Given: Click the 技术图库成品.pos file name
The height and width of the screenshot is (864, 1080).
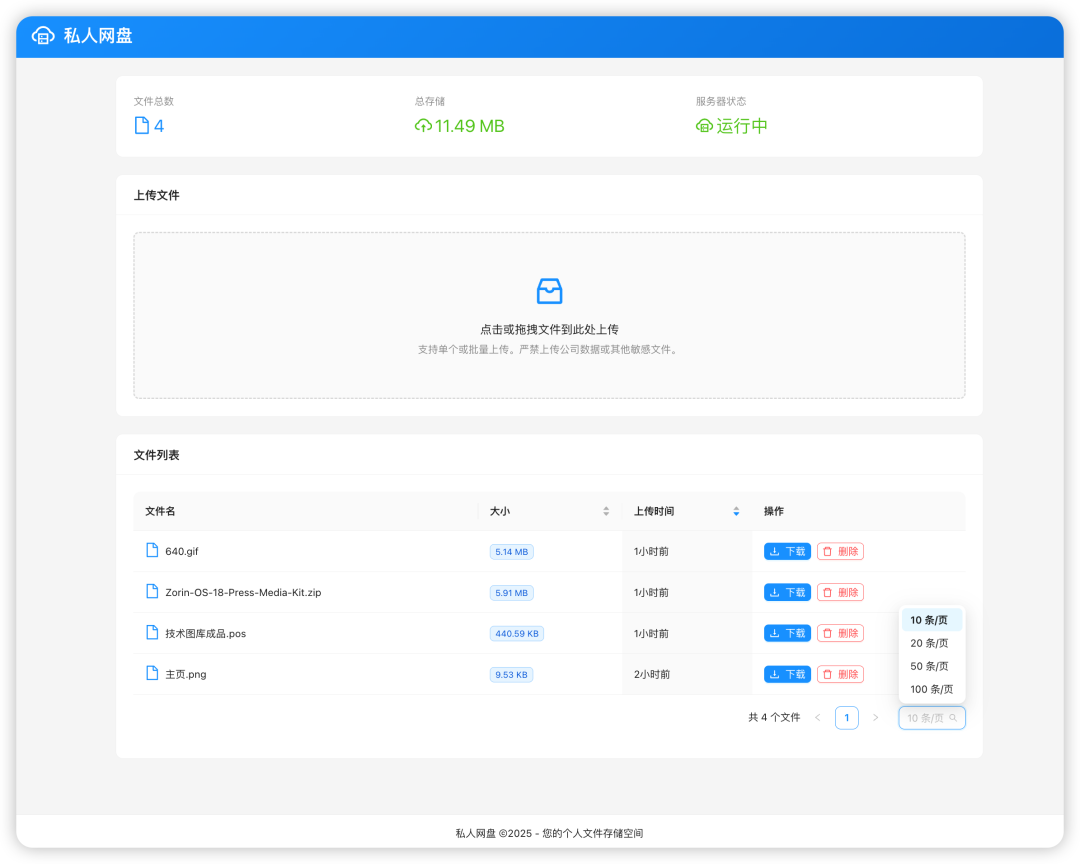Looking at the screenshot, I should (205, 633).
